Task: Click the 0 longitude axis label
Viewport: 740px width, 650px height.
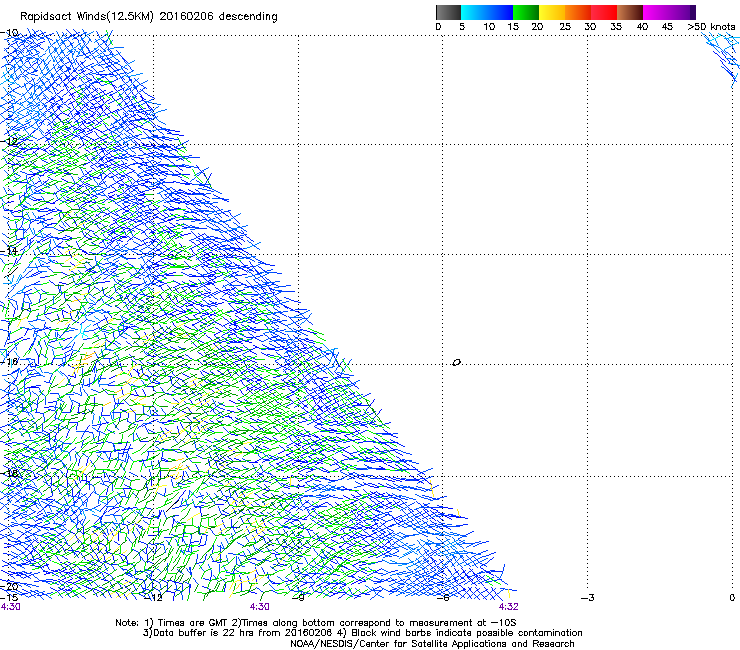Action: point(732,598)
